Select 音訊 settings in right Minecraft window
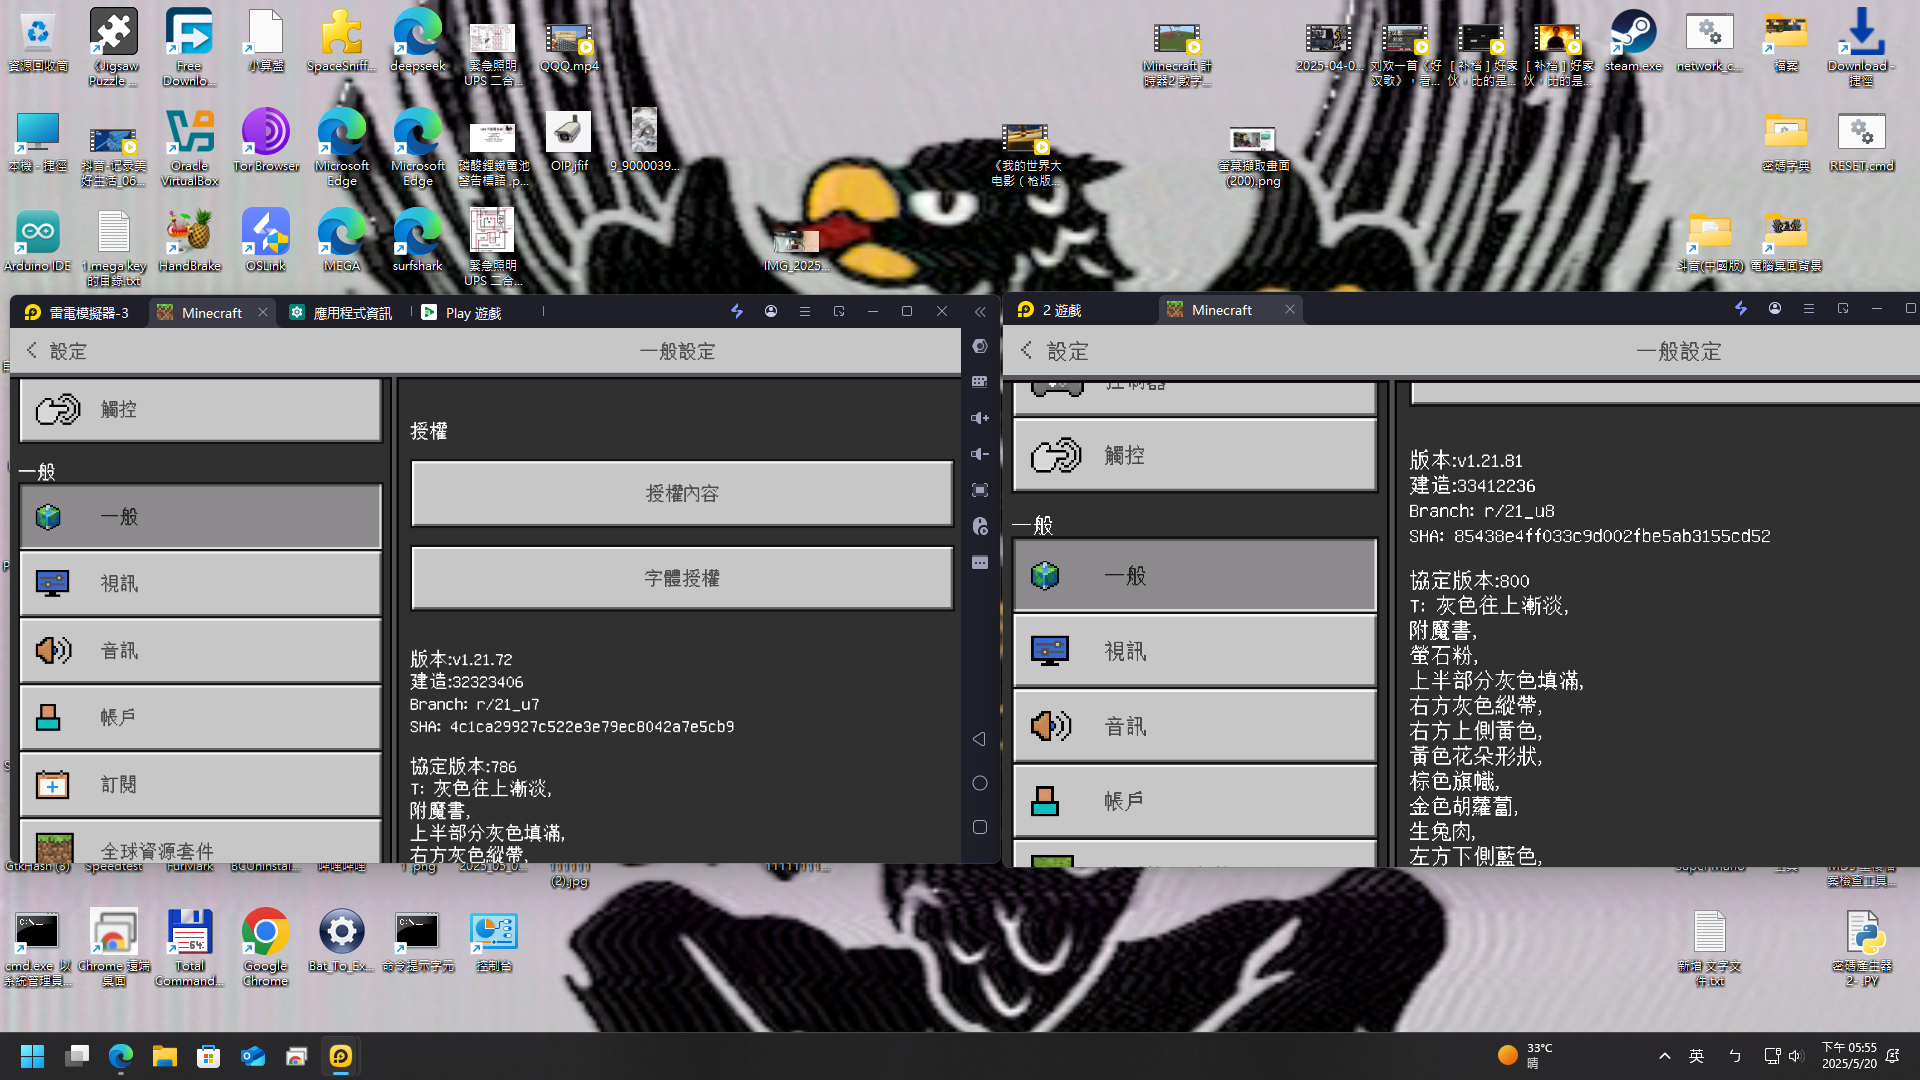This screenshot has width=1920, height=1080. [1194, 726]
